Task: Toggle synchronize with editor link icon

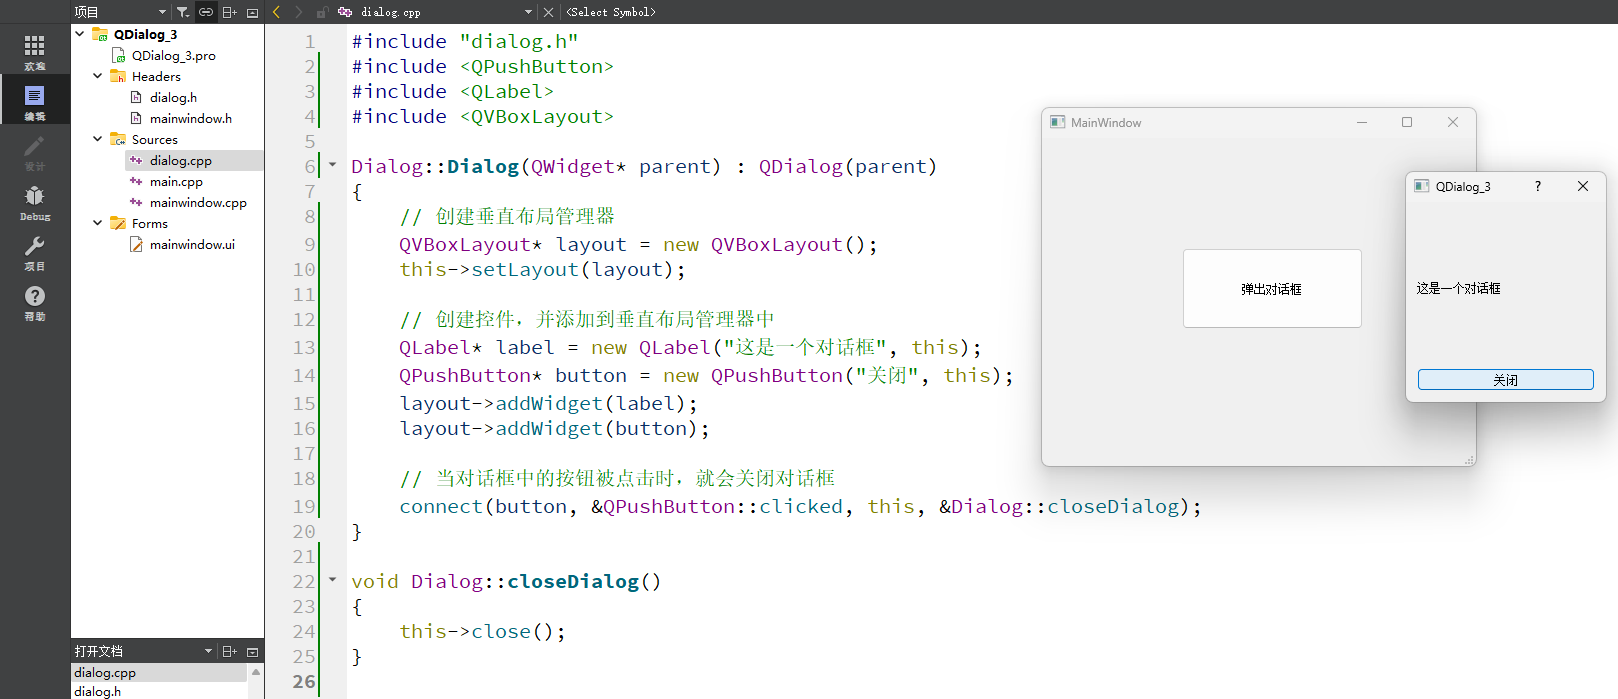Action: pyautogui.click(x=206, y=12)
